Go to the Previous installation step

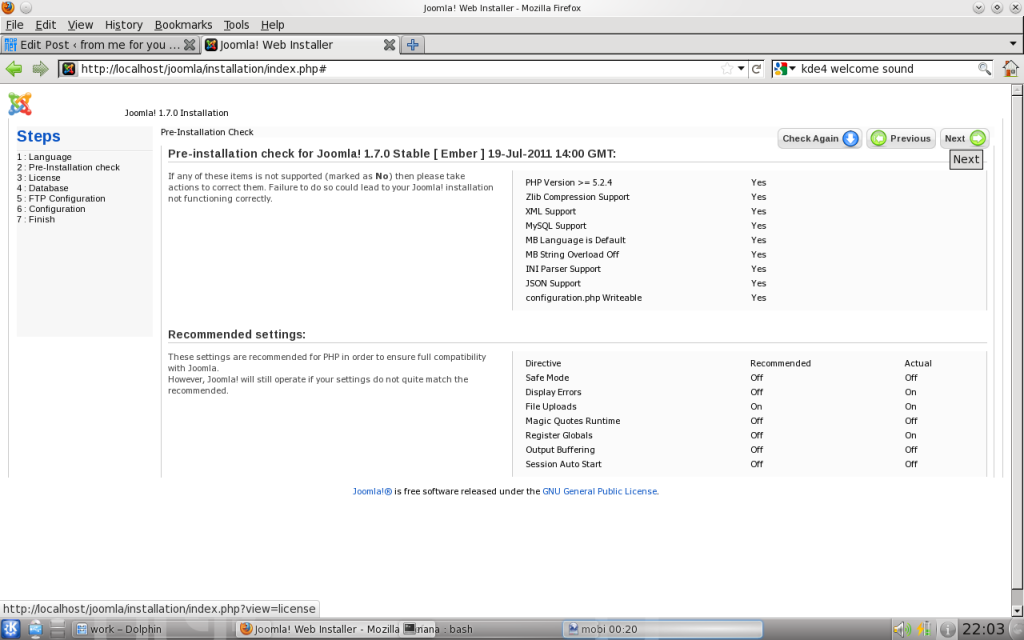point(901,138)
